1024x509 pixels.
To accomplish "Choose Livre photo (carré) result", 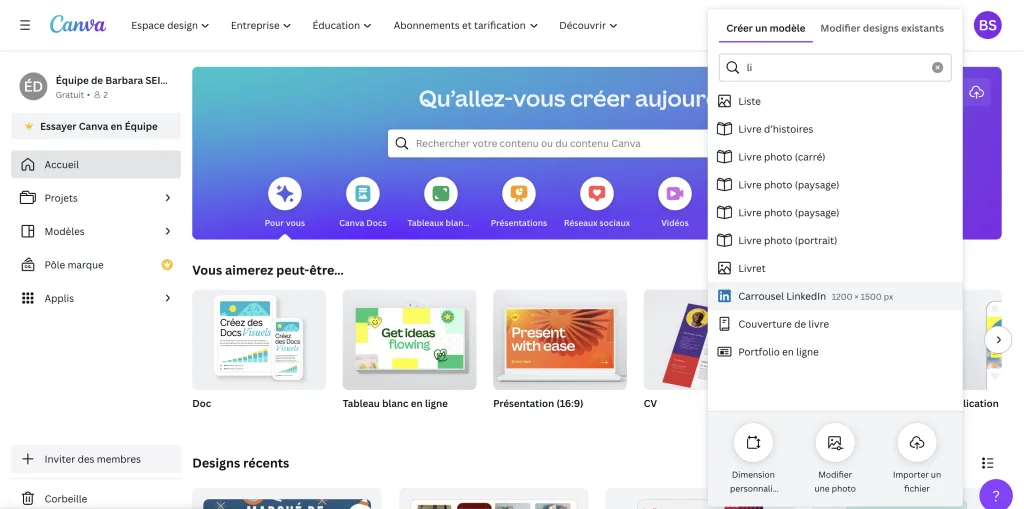I will tap(835, 157).
